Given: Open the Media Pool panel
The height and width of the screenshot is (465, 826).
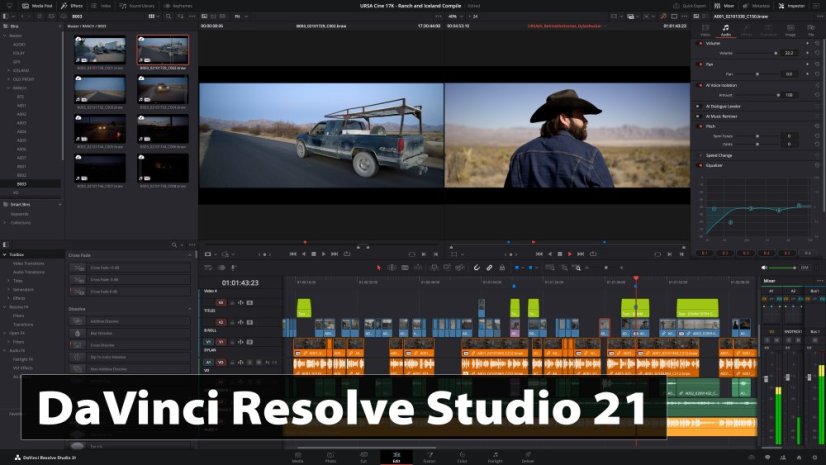Looking at the screenshot, I should pyautogui.click(x=37, y=6).
